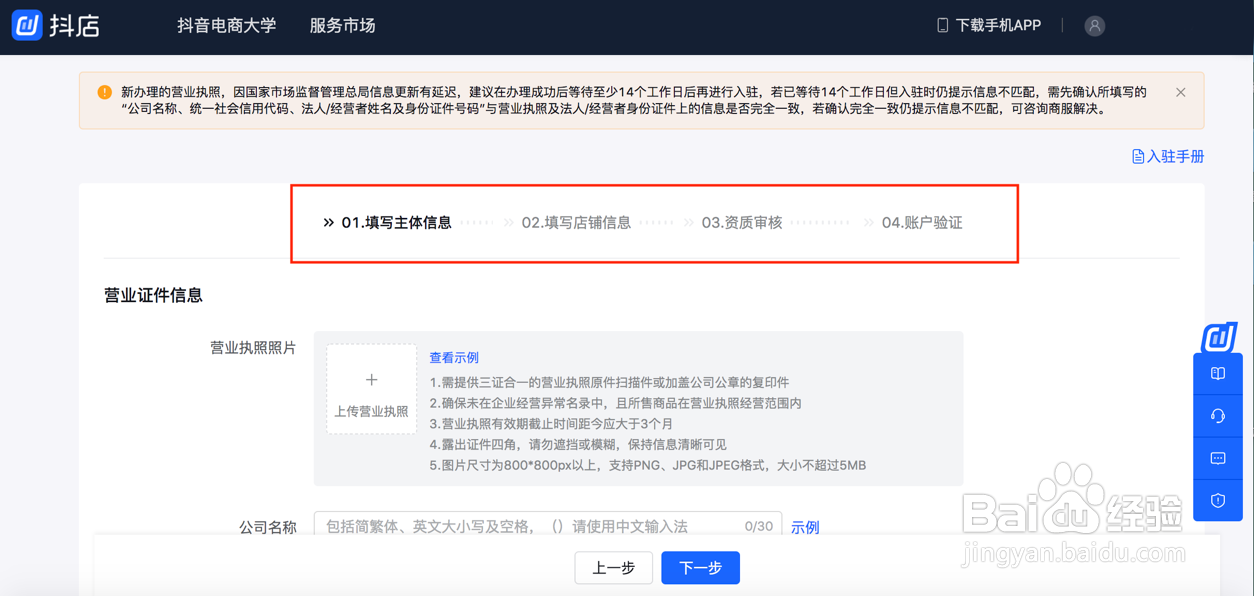Open the shield icon in the floating sidebar

pos(1218,500)
